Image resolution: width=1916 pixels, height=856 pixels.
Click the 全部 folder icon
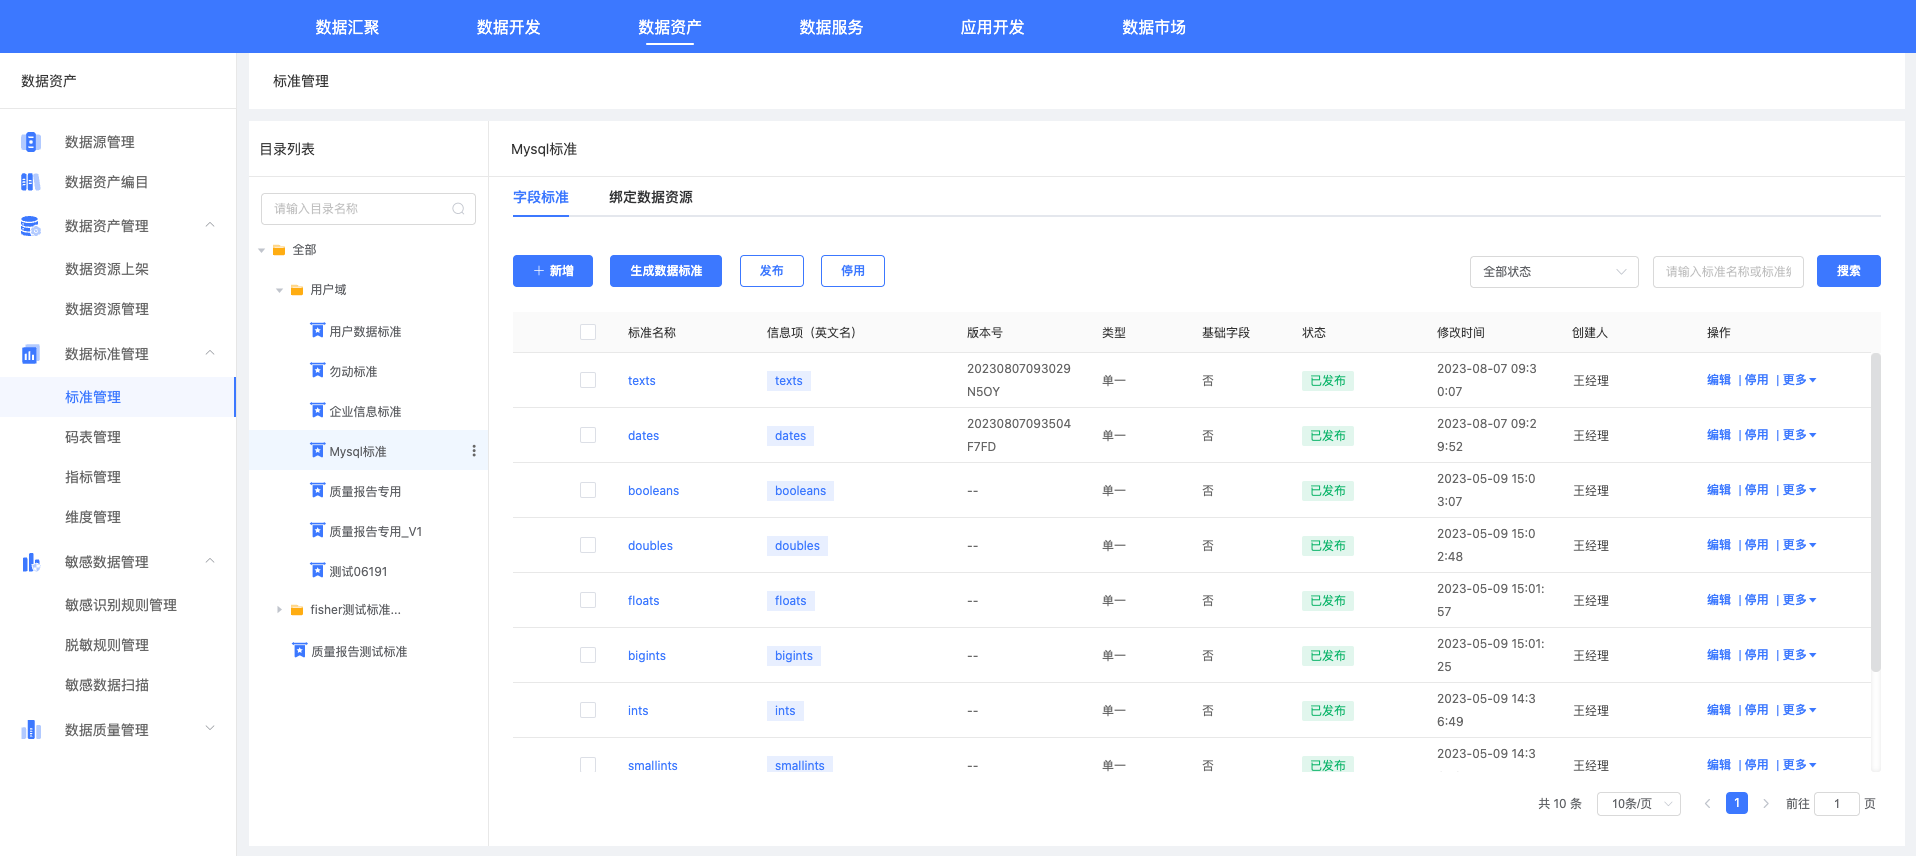pyautogui.click(x=279, y=250)
